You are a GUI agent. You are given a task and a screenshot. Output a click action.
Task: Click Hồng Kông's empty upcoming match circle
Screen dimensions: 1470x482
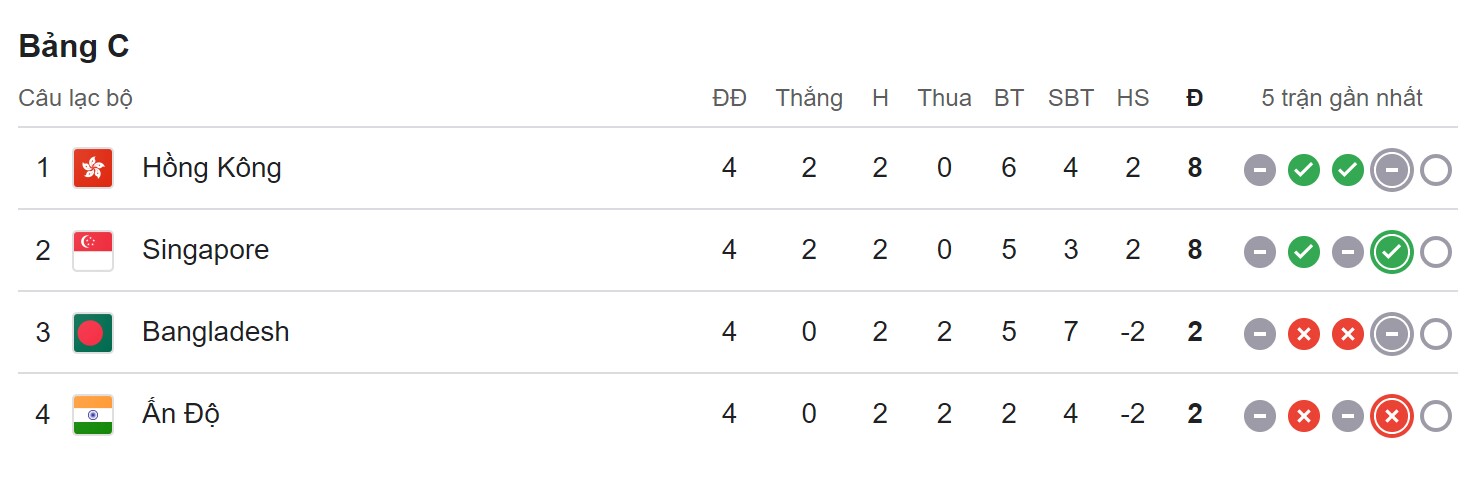point(1435,170)
